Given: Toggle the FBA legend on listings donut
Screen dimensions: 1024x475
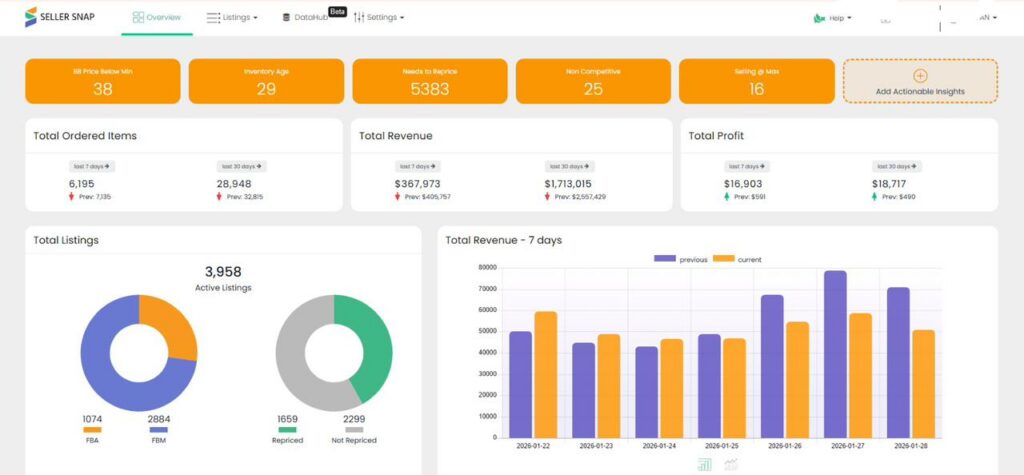Looking at the screenshot, I should [x=91, y=430].
